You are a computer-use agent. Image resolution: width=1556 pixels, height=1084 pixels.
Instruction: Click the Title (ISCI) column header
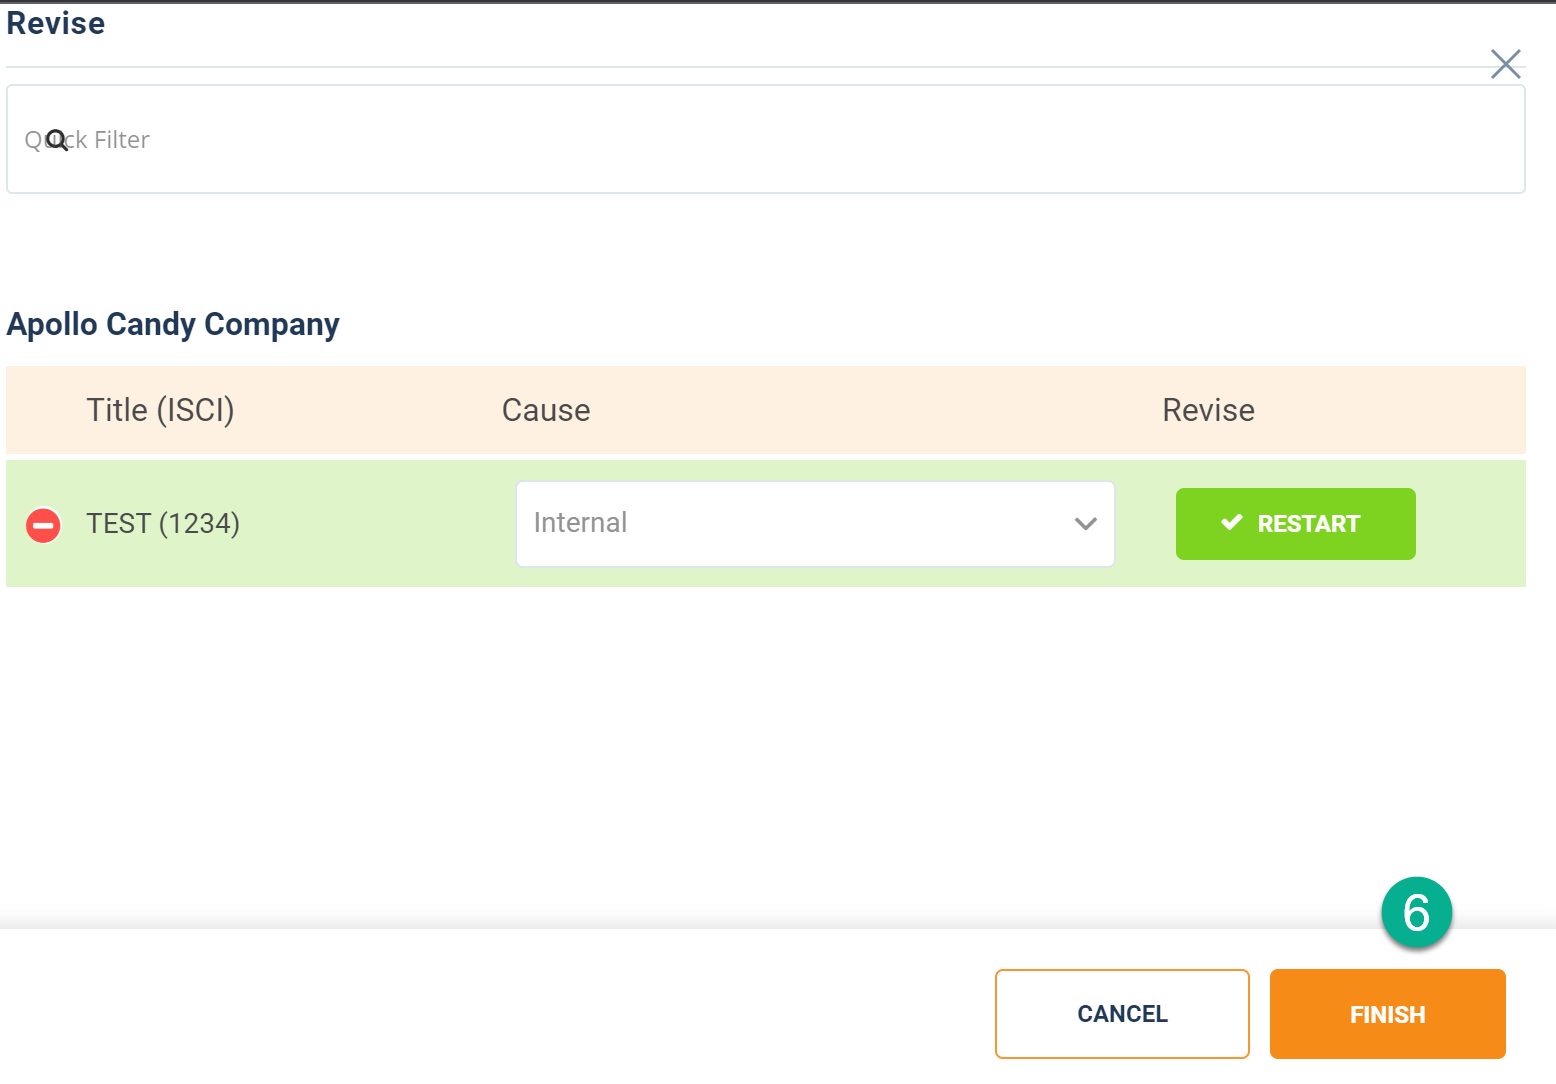(x=160, y=410)
